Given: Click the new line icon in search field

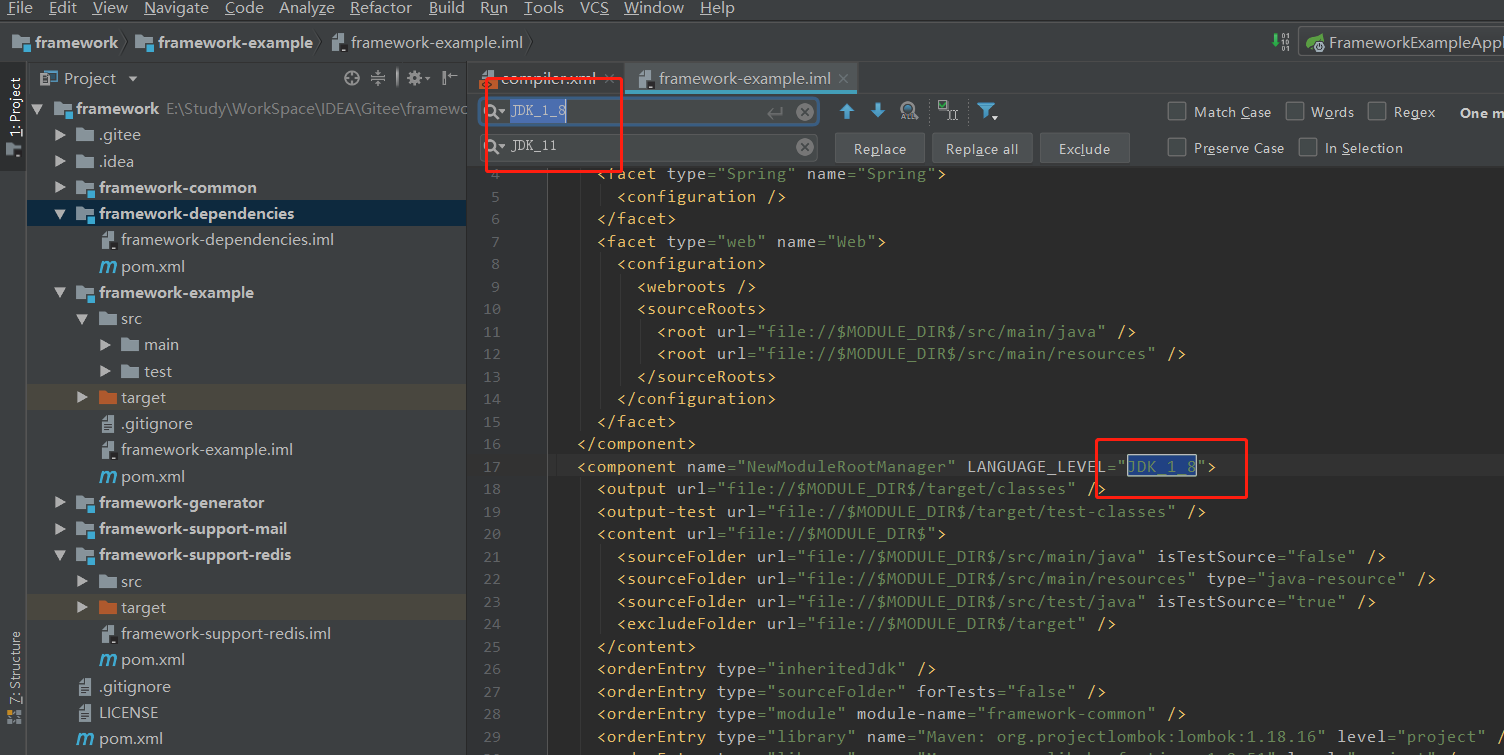Looking at the screenshot, I should tap(775, 113).
